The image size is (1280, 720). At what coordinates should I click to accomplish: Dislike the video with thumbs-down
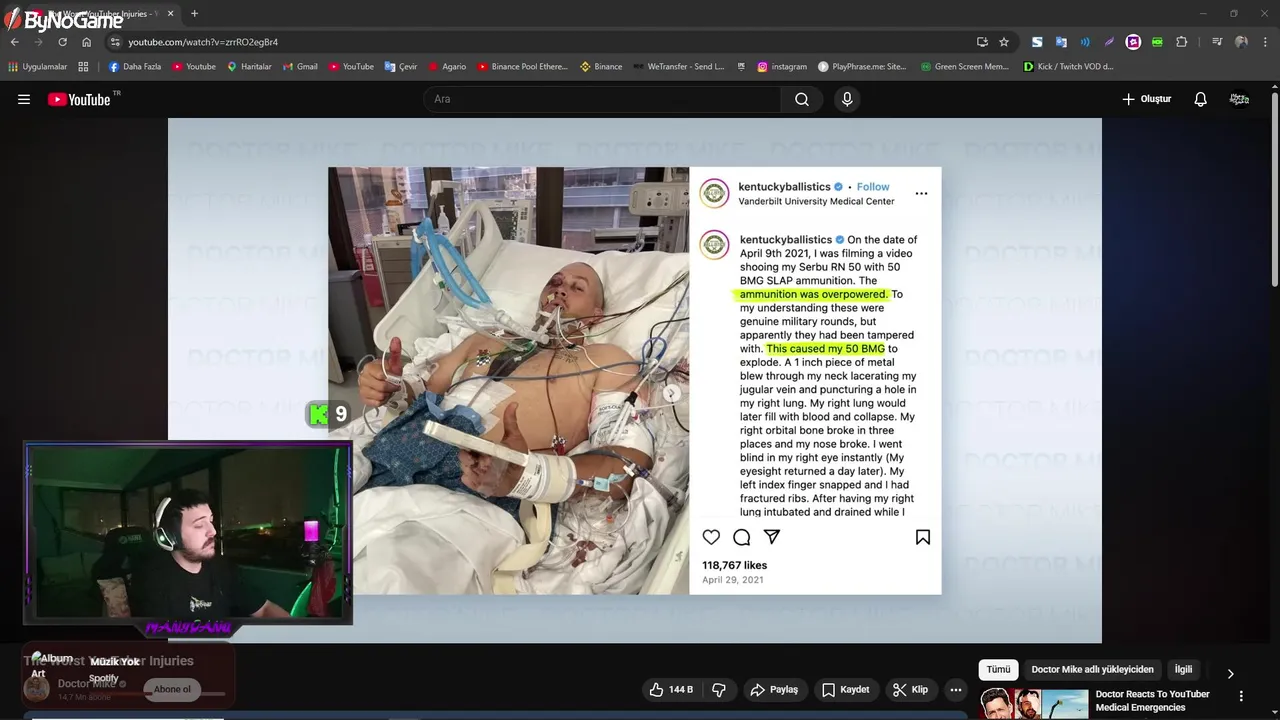click(x=719, y=690)
